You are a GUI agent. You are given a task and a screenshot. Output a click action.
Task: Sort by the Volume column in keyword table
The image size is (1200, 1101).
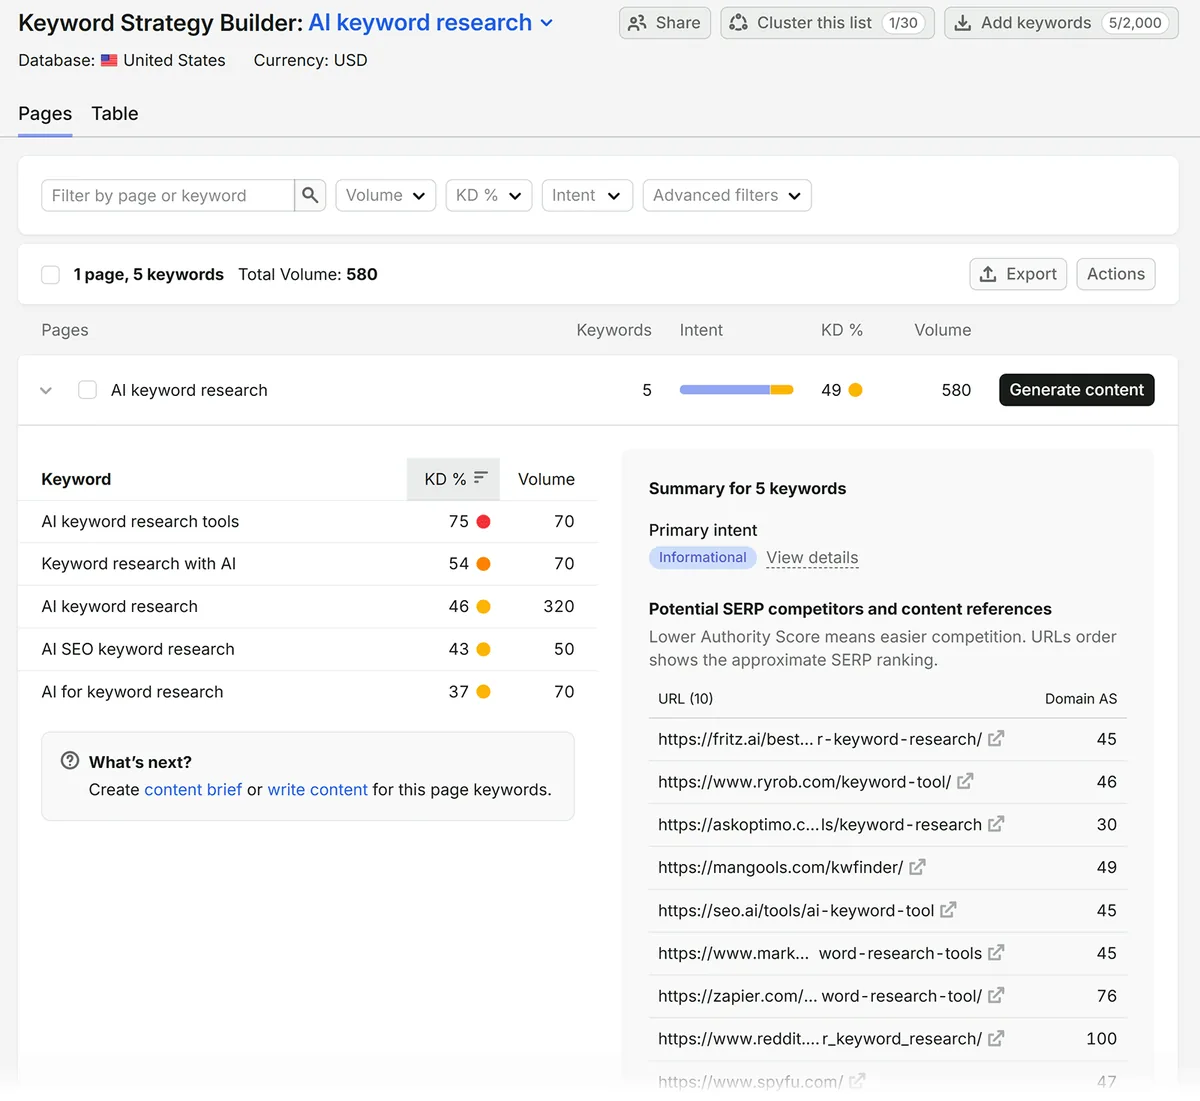[x=546, y=479]
